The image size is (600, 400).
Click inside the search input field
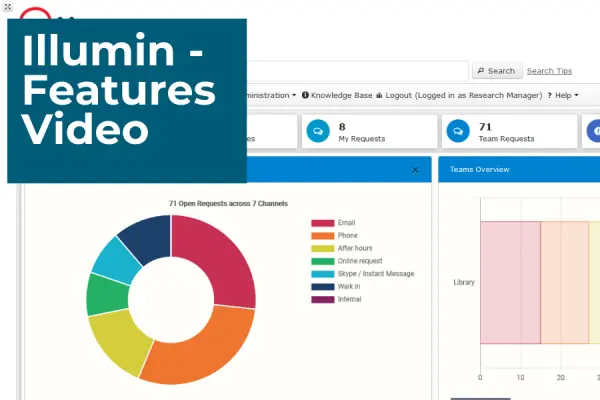357,71
